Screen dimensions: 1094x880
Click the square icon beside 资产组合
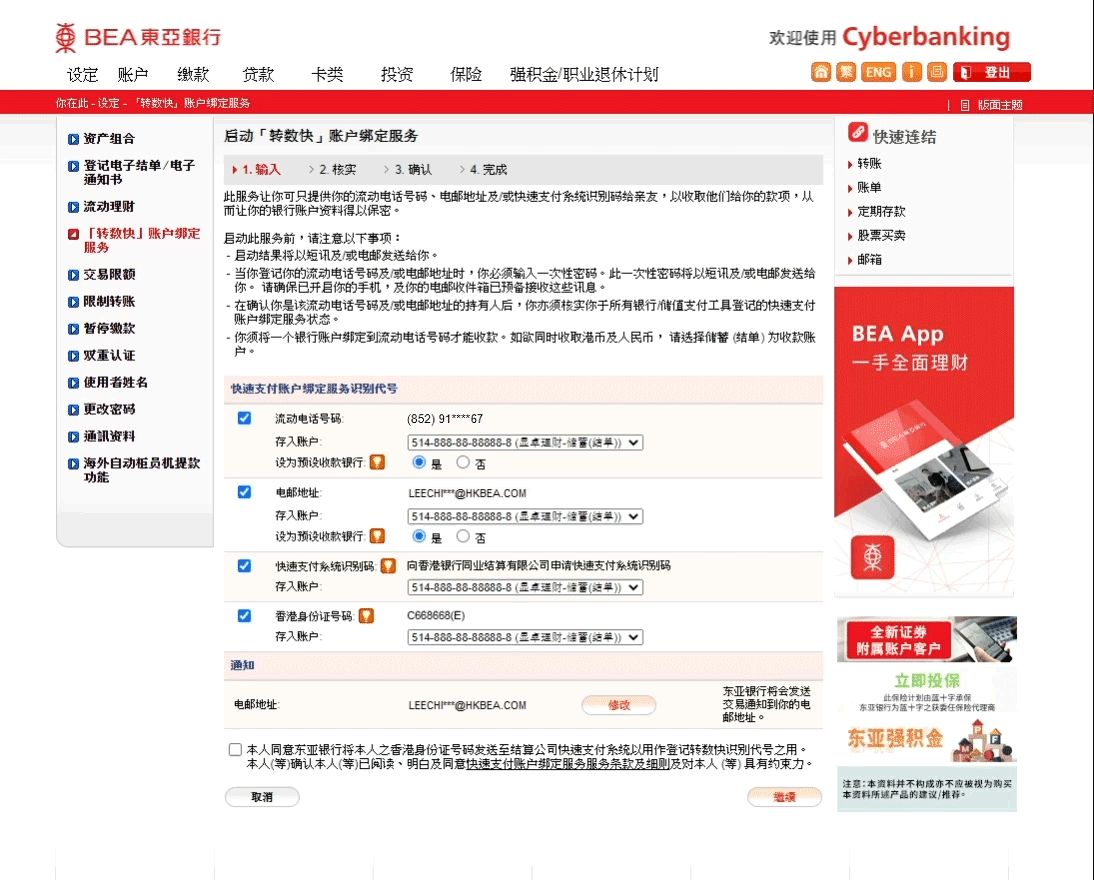[x=73, y=139]
